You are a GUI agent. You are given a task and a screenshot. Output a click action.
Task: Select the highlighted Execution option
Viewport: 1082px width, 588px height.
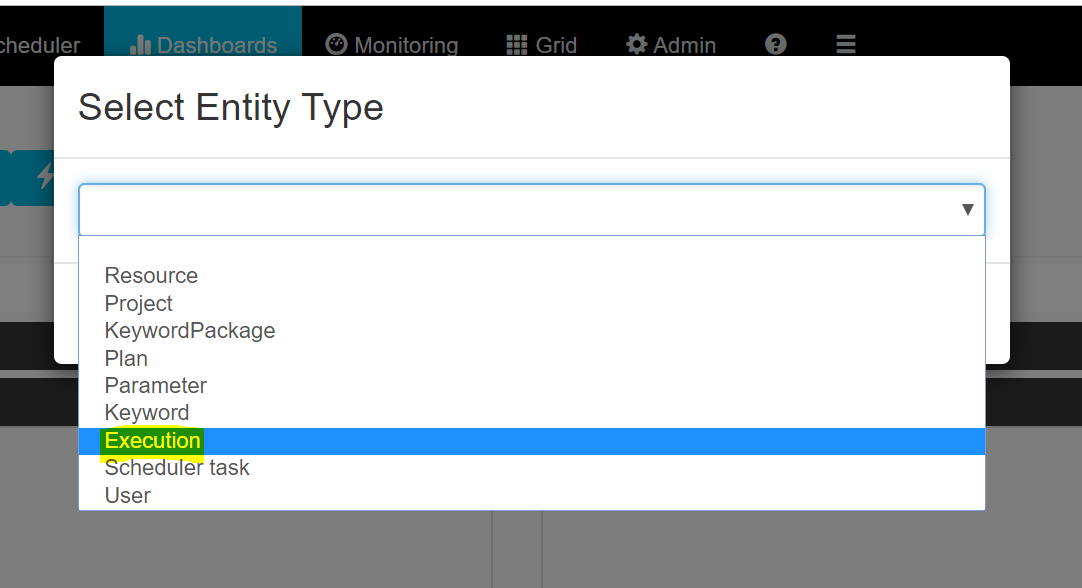tap(531, 441)
